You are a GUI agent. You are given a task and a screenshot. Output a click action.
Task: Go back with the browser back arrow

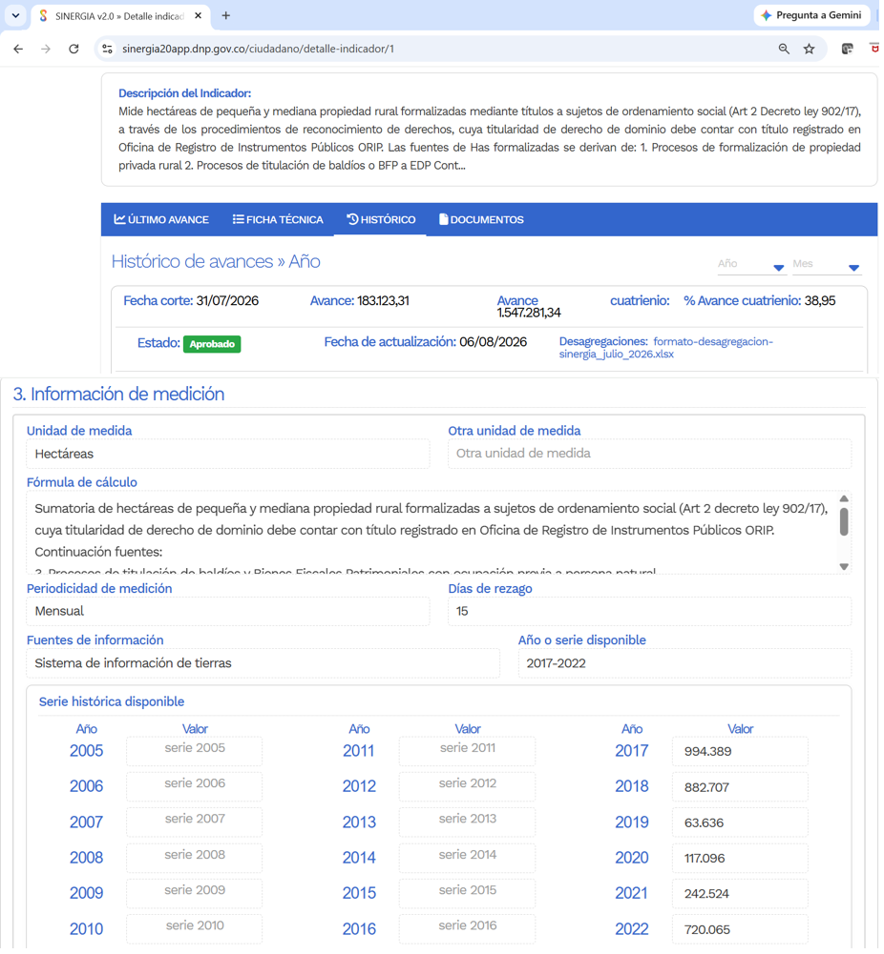18,49
